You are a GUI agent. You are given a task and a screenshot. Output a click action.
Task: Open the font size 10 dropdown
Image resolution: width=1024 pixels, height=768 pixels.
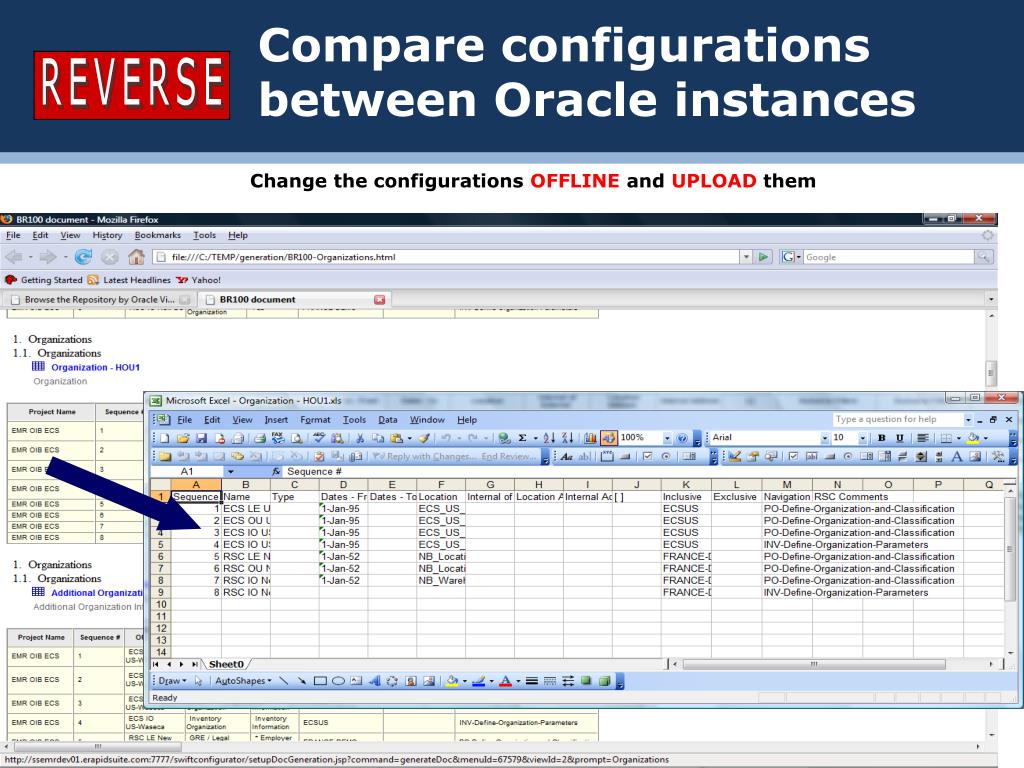862,438
